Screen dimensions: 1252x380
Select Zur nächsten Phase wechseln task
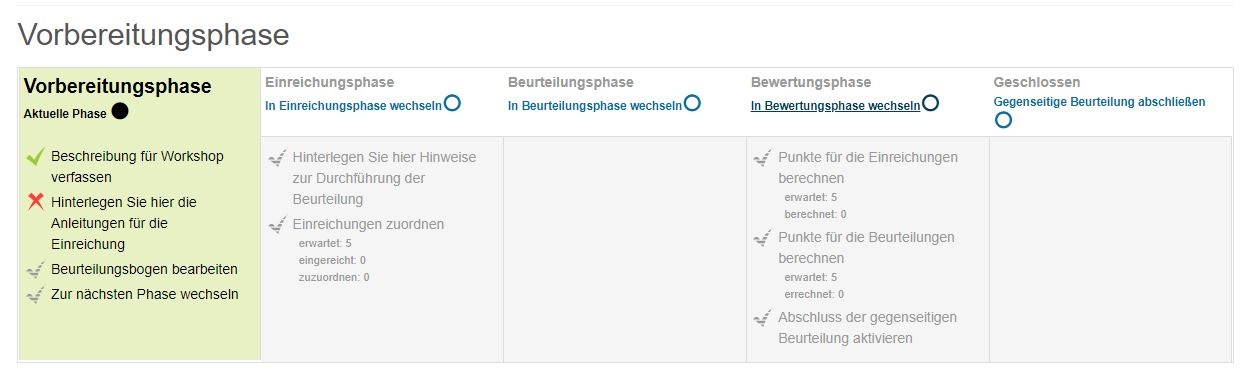(x=145, y=295)
